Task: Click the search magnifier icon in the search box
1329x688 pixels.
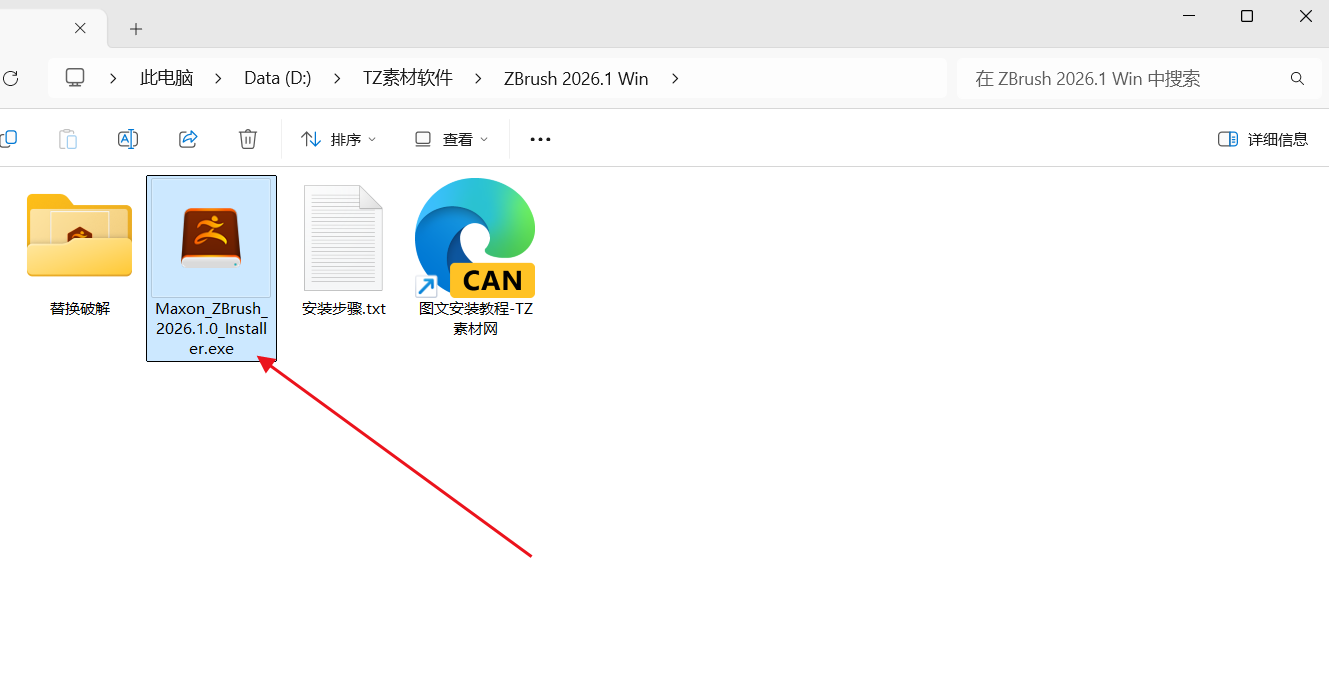Action: pos(1296,78)
